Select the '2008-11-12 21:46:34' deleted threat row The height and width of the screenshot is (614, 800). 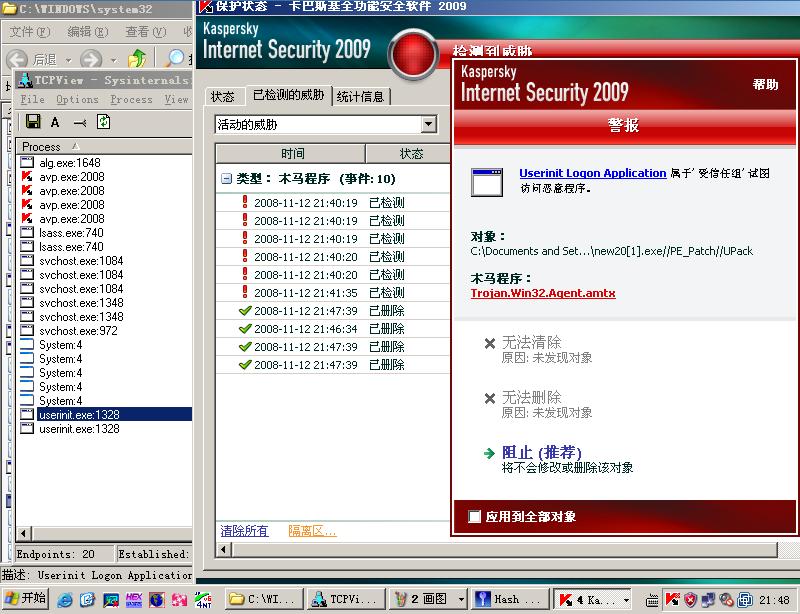point(333,329)
